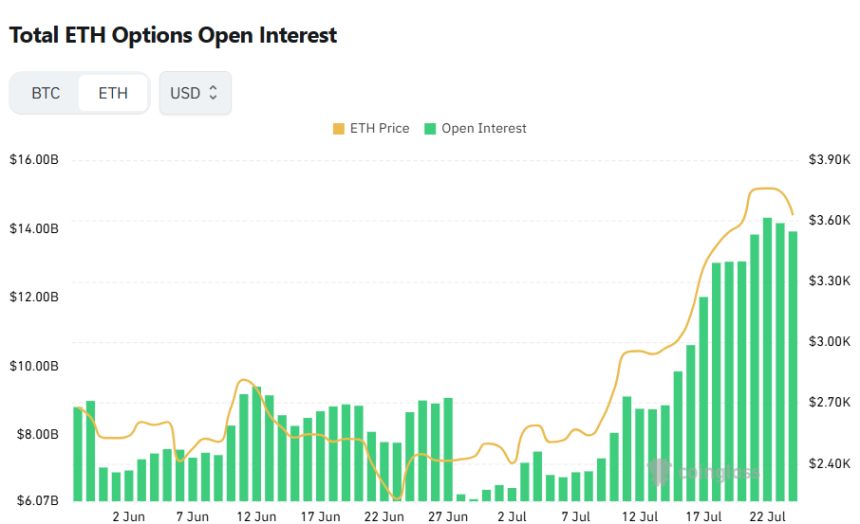Click the $10.00B left axis label
Viewport: 860px width, 524px height.
click(x=34, y=366)
